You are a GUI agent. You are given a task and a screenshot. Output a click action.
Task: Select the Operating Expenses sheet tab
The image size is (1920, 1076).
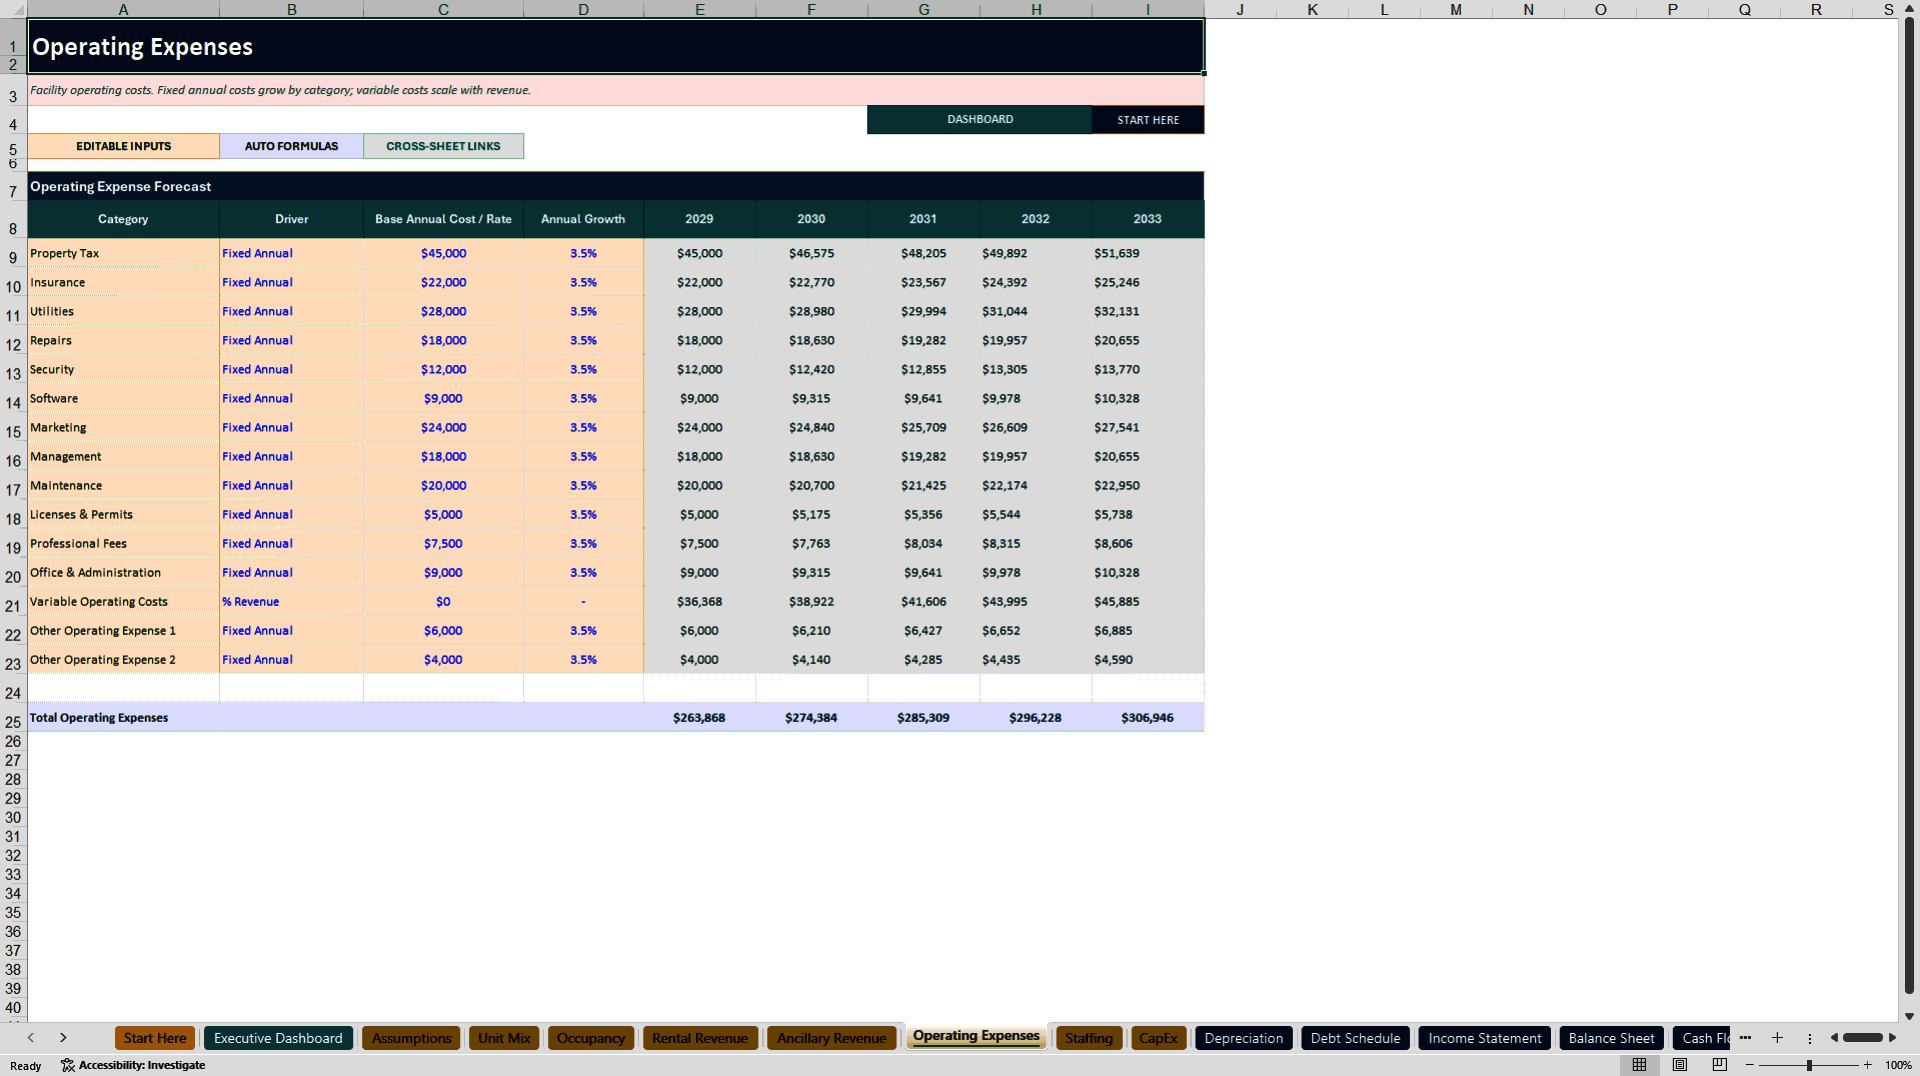pyautogui.click(x=976, y=1036)
